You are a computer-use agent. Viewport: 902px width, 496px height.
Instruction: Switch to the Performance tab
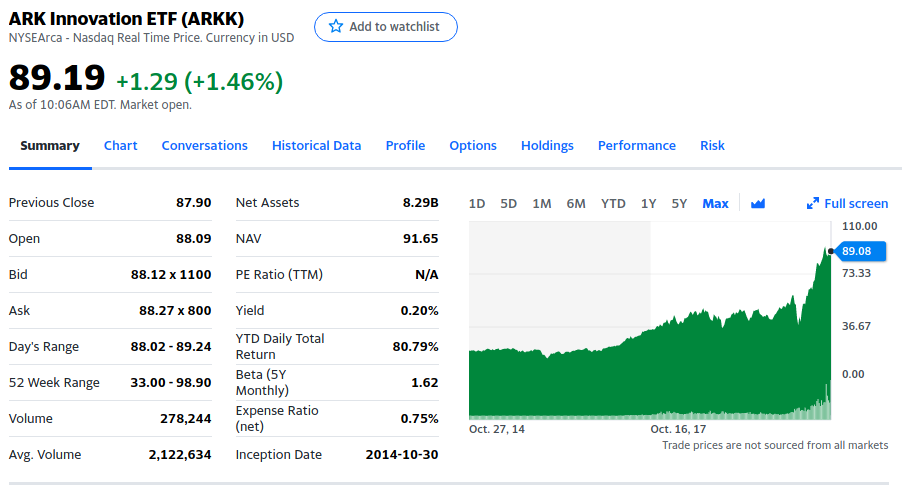point(636,145)
